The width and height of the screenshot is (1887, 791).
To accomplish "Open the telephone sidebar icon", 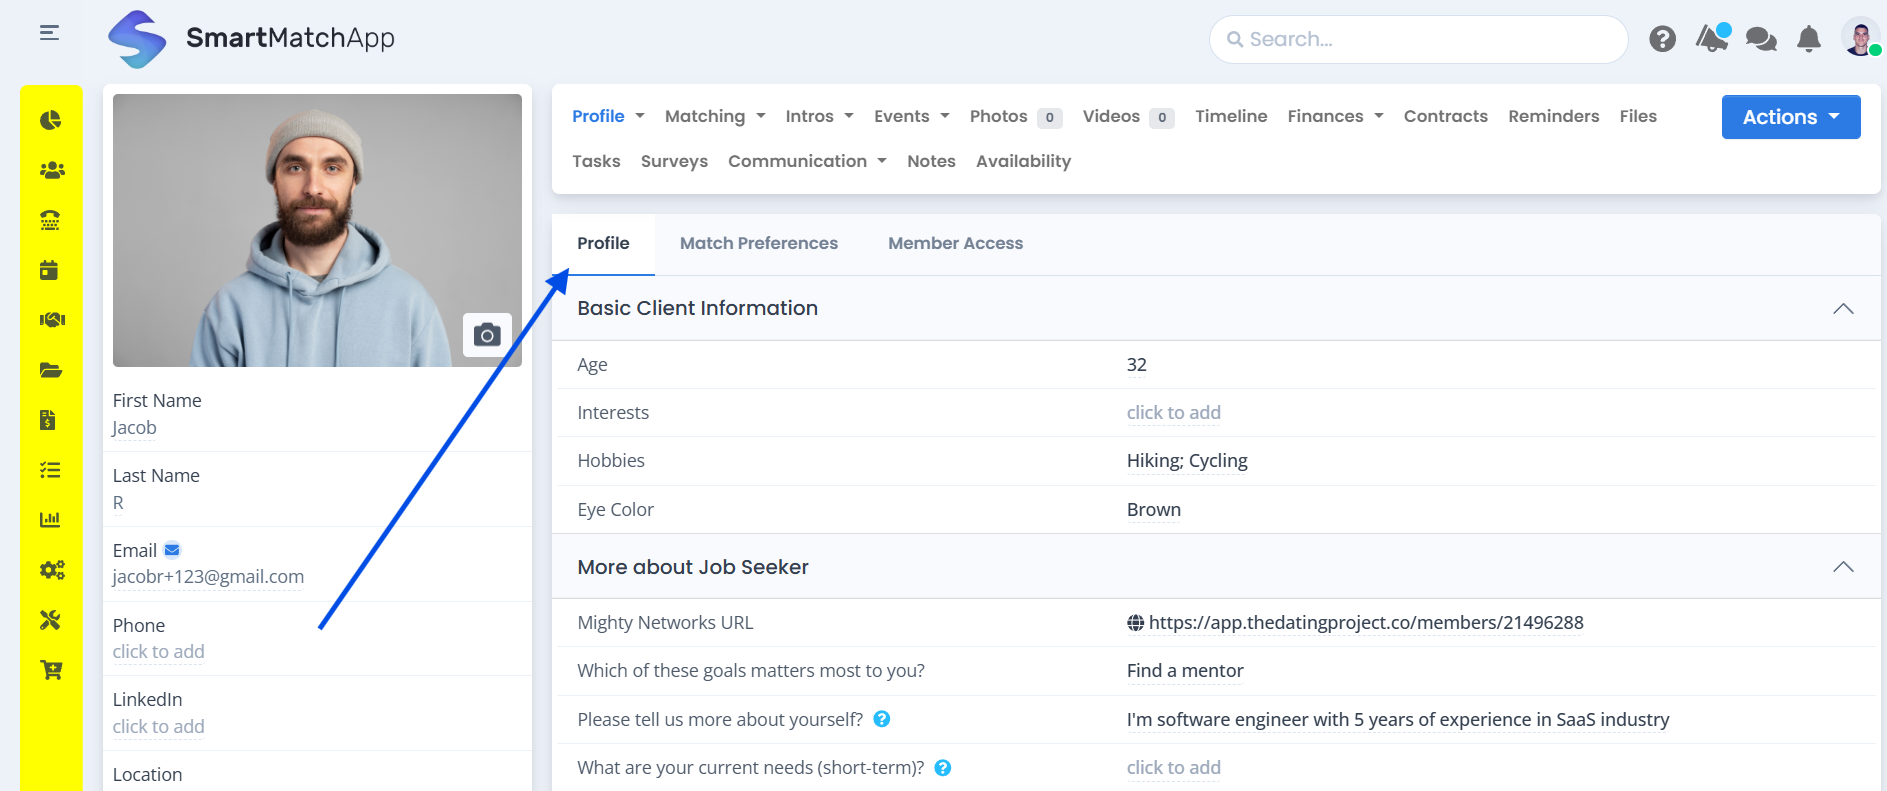I will [x=51, y=220].
